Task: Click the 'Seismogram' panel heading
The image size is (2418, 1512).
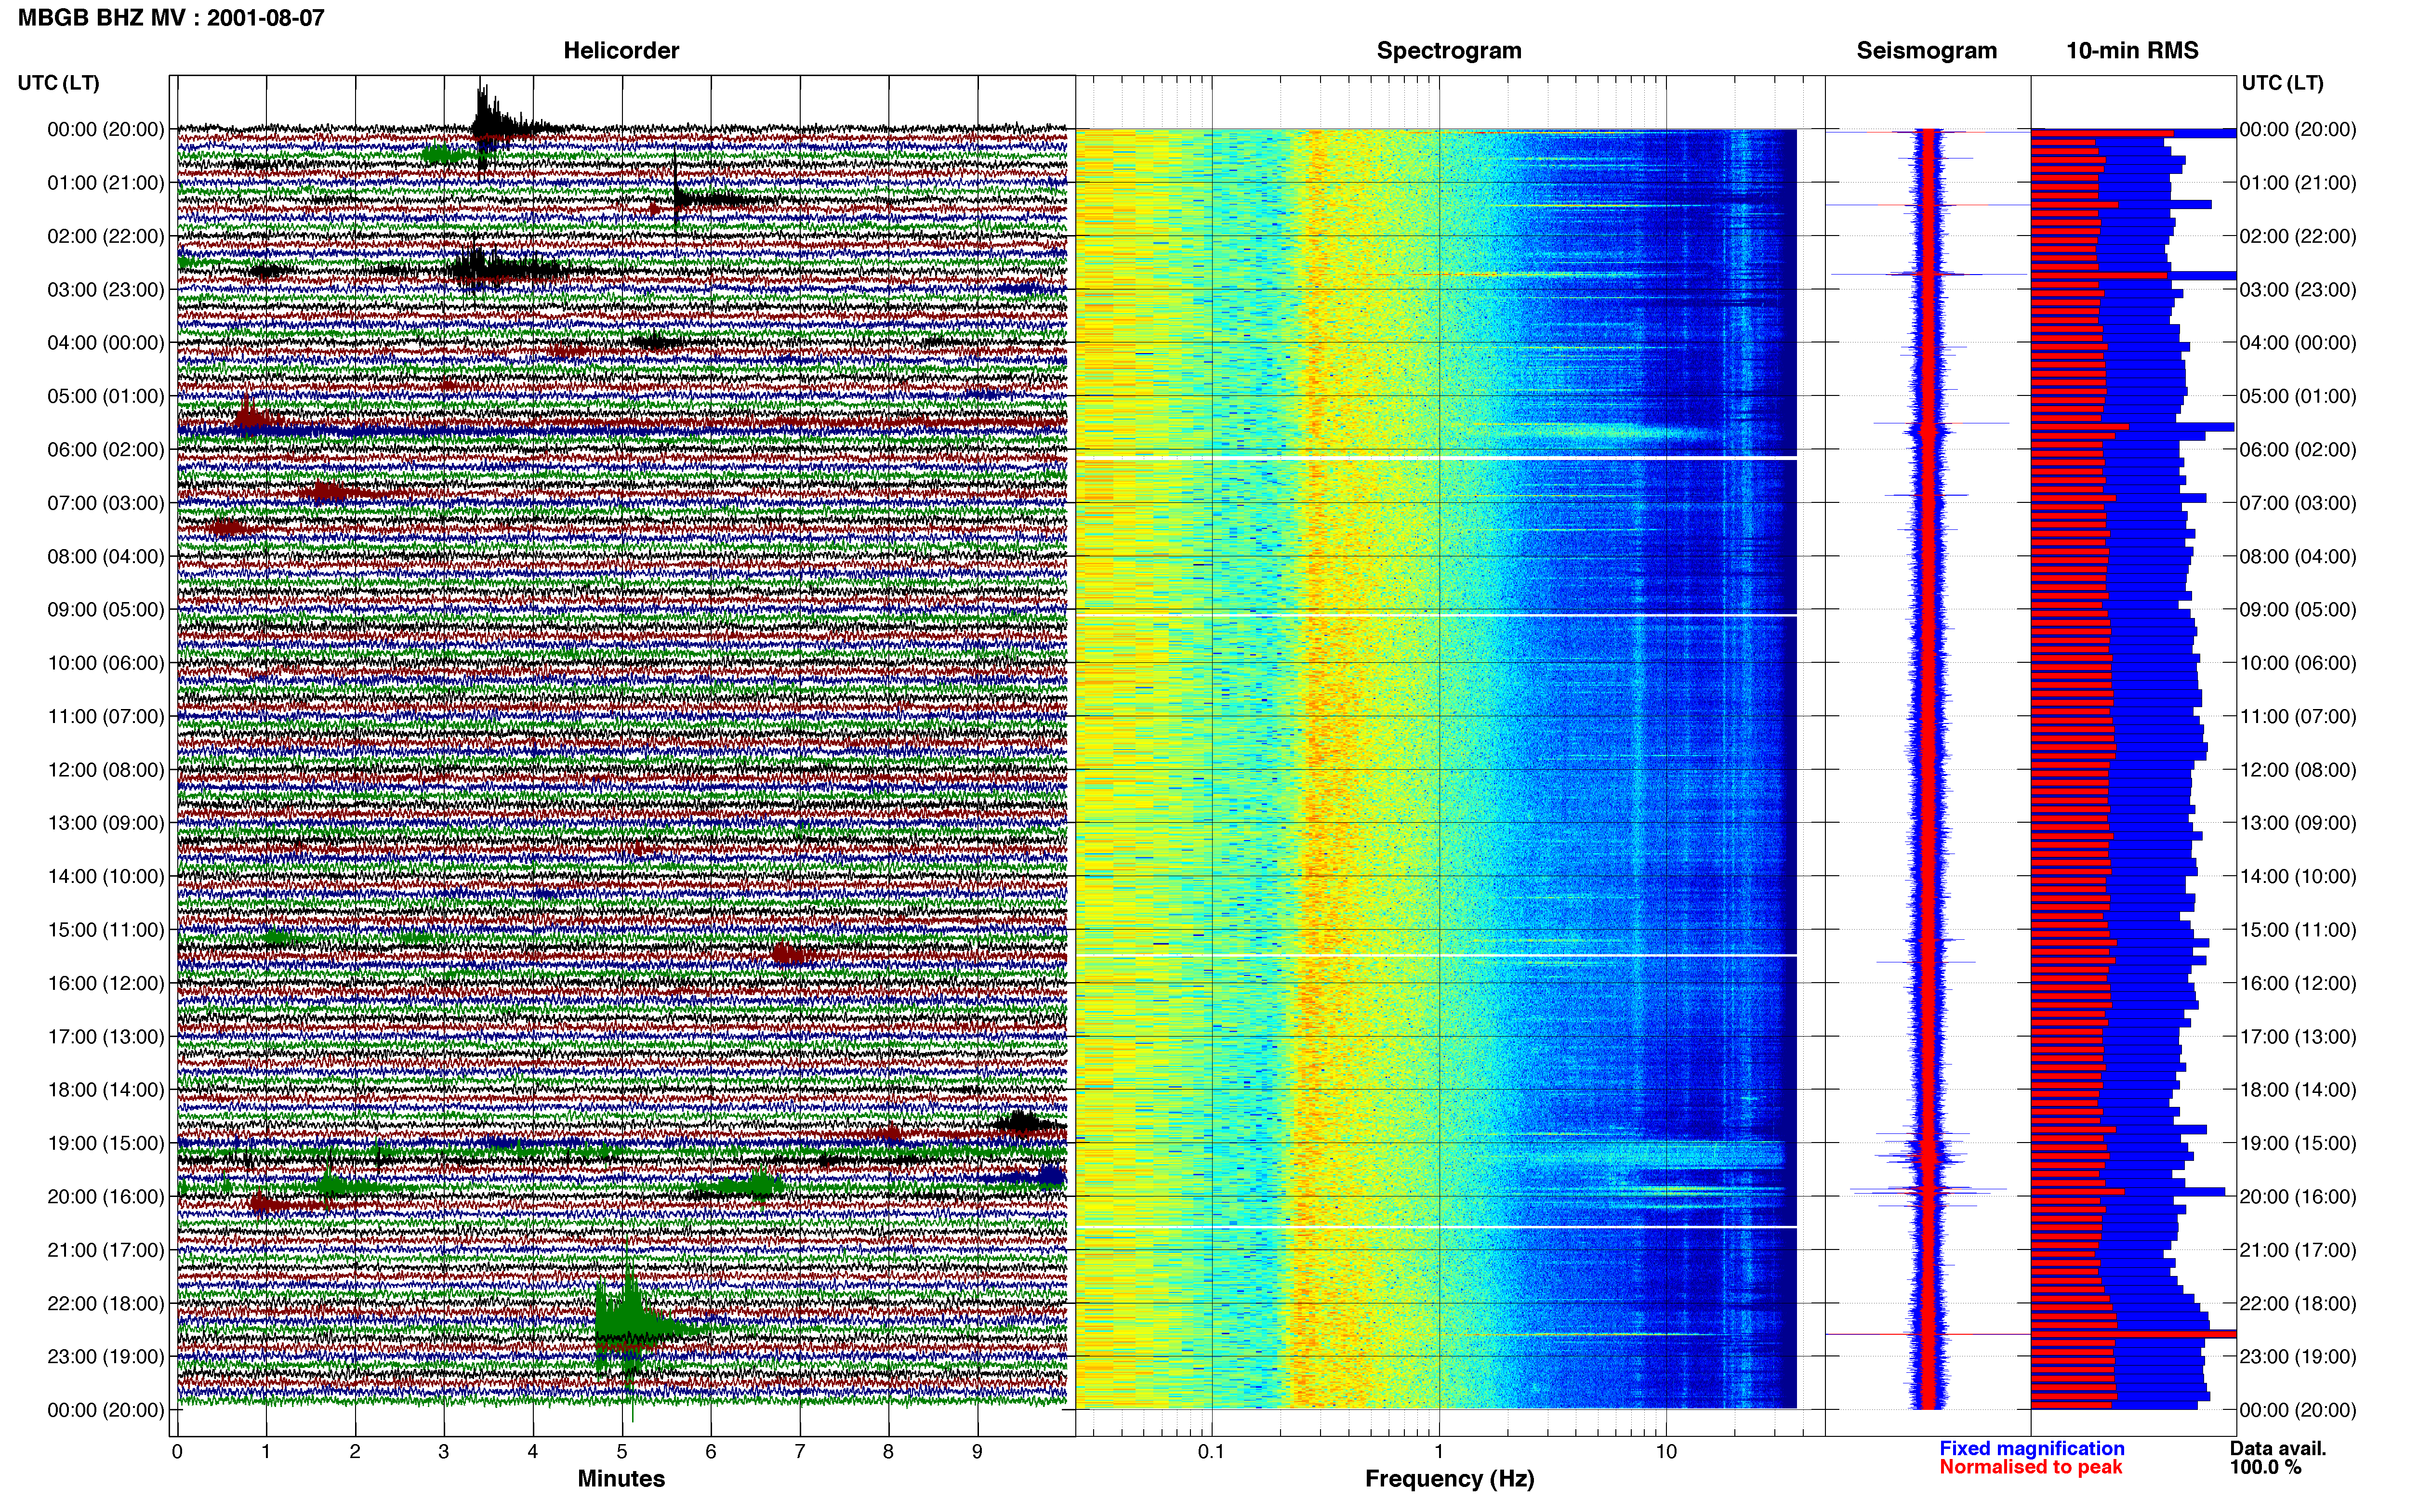Action: [1926, 50]
